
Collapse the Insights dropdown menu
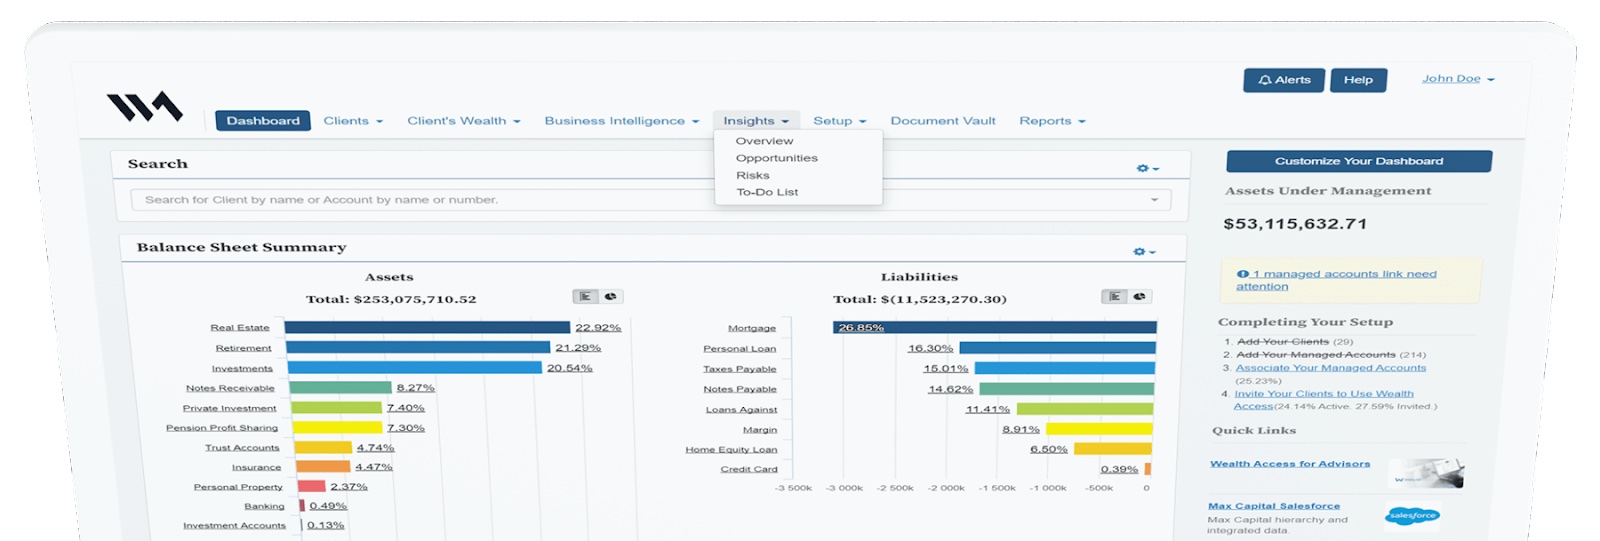tap(756, 121)
